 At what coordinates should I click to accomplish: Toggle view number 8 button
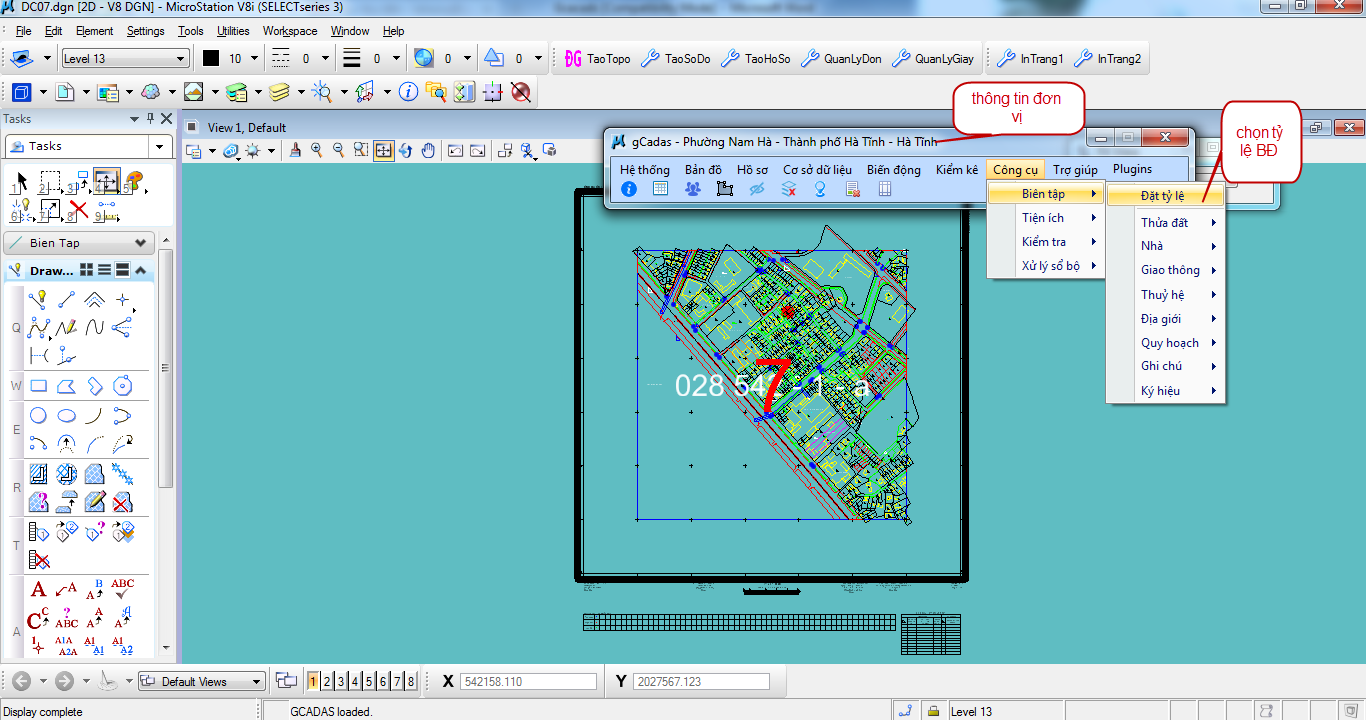[x=410, y=682]
